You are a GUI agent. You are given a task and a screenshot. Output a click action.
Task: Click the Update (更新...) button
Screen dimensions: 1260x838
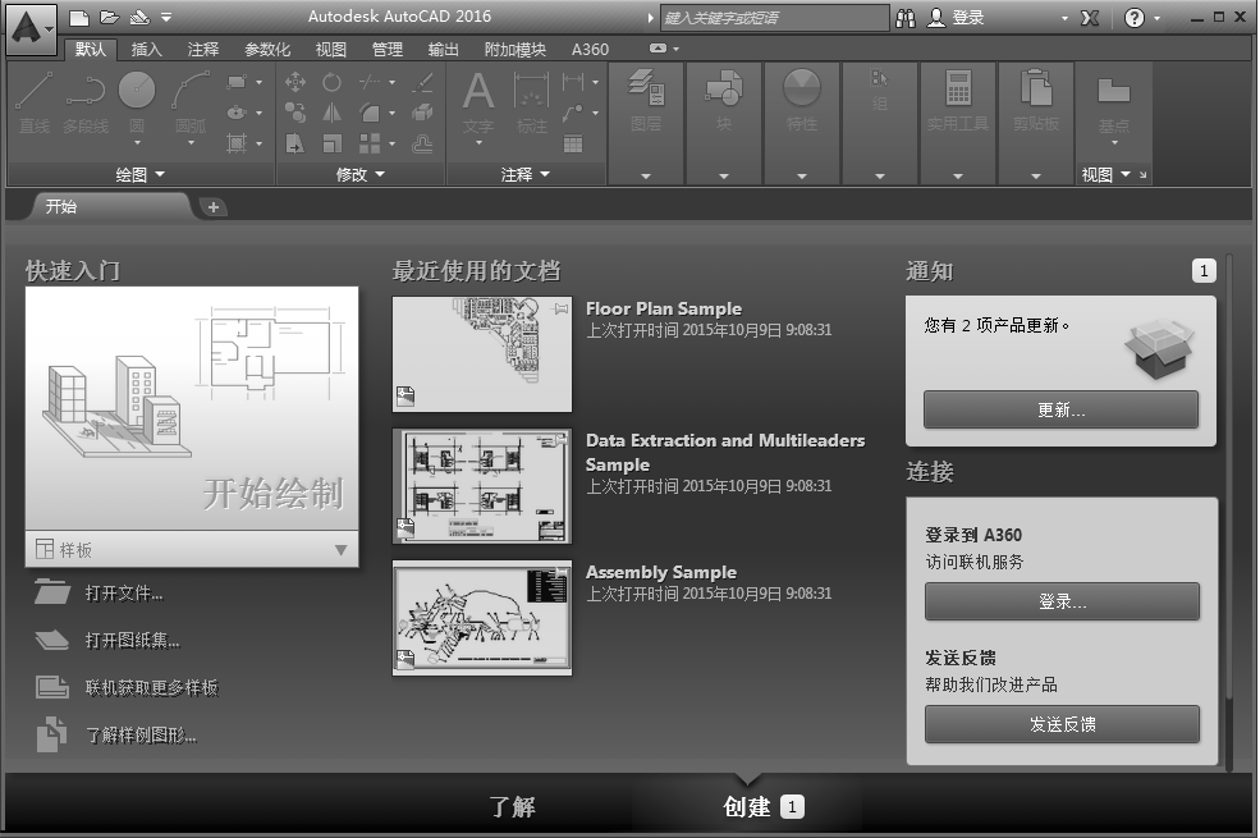pos(1060,410)
